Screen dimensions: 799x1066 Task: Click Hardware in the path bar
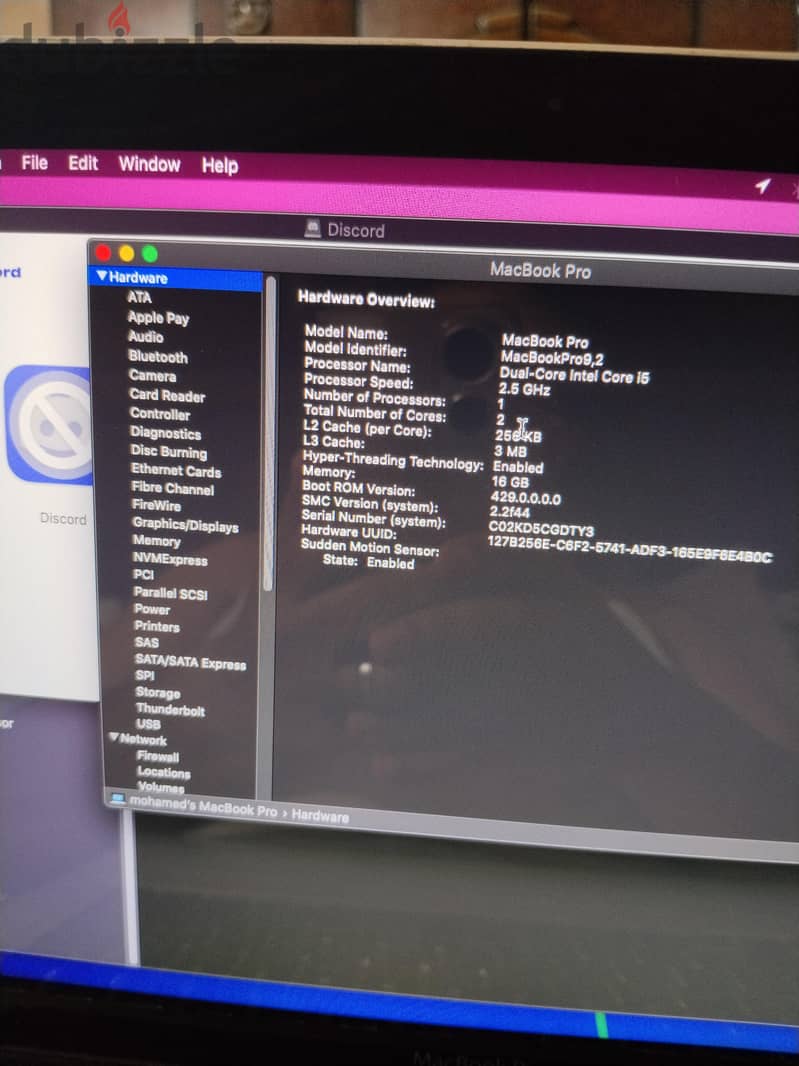click(x=320, y=816)
